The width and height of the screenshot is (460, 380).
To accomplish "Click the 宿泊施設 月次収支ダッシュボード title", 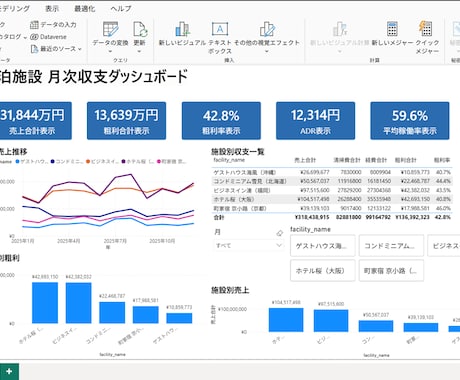I will coord(94,77).
